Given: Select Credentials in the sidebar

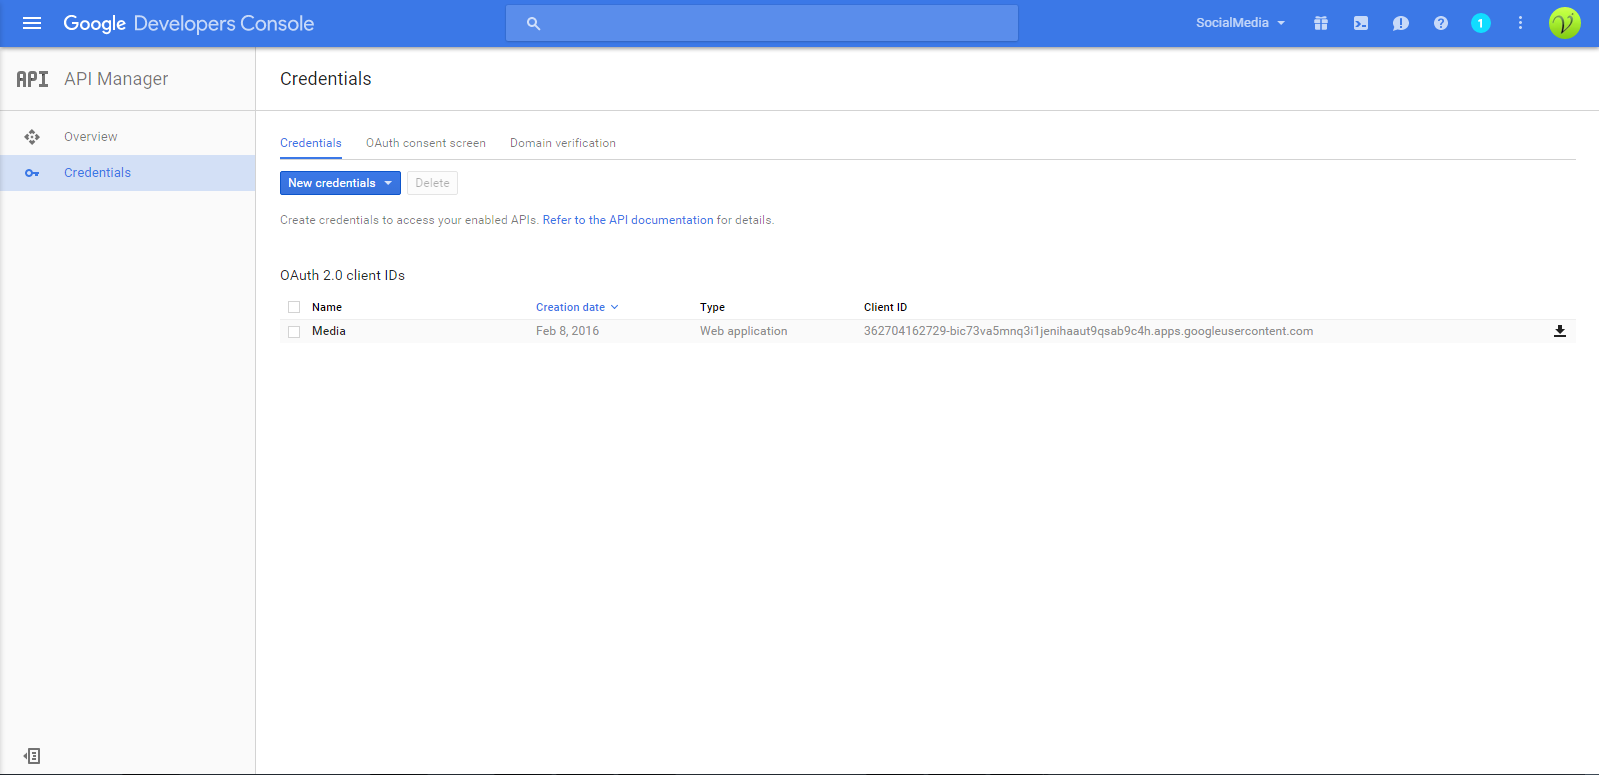Looking at the screenshot, I should coord(128,173).
